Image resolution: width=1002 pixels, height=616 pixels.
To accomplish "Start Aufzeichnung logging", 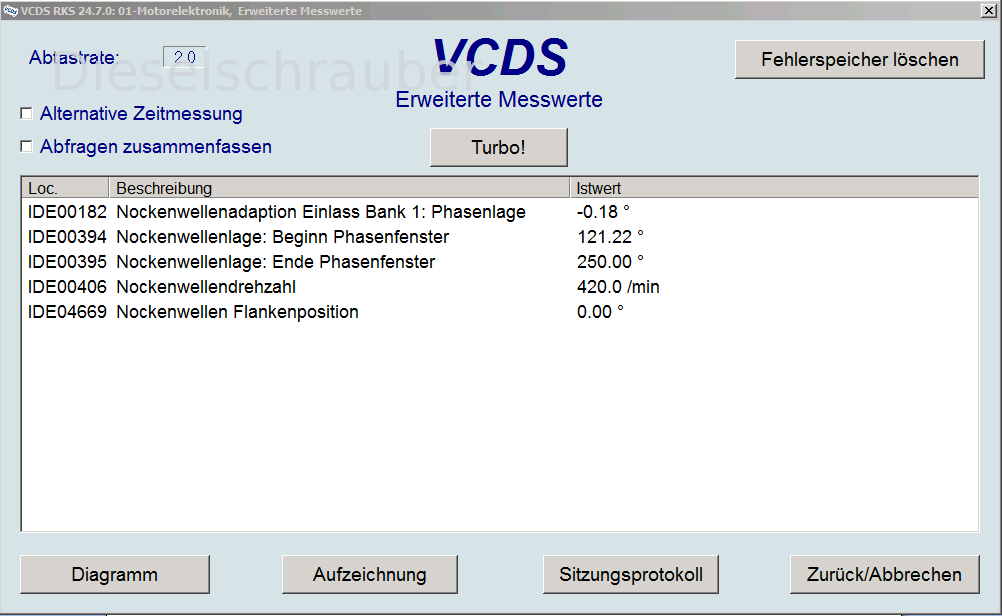I will 369,574.
